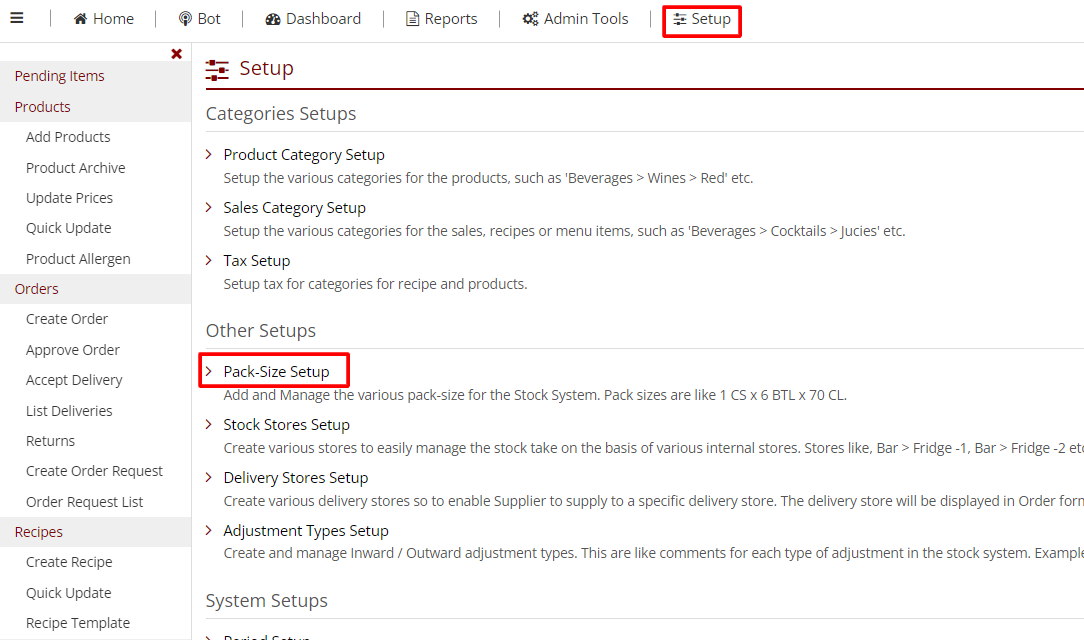This screenshot has width=1084, height=640.
Task: Open Sales Category Setup
Action: click(x=294, y=208)
